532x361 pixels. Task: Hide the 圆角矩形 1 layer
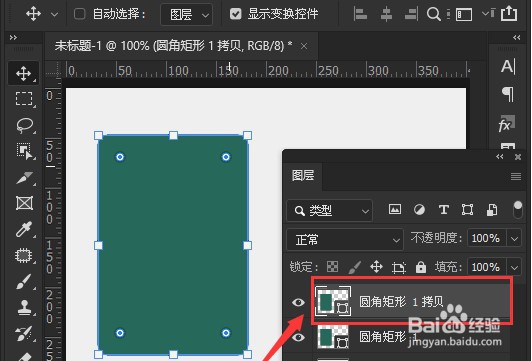pyautogui.click(x=298, y=337)
